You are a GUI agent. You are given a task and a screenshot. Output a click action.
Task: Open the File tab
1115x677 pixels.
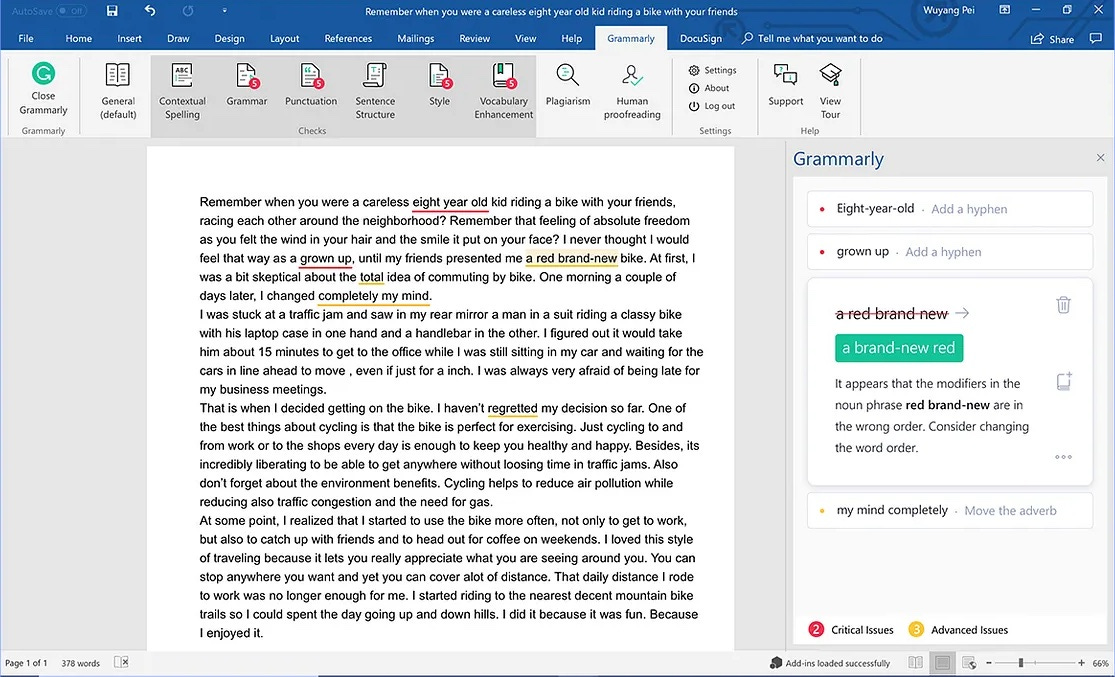[x=26, y=38]
